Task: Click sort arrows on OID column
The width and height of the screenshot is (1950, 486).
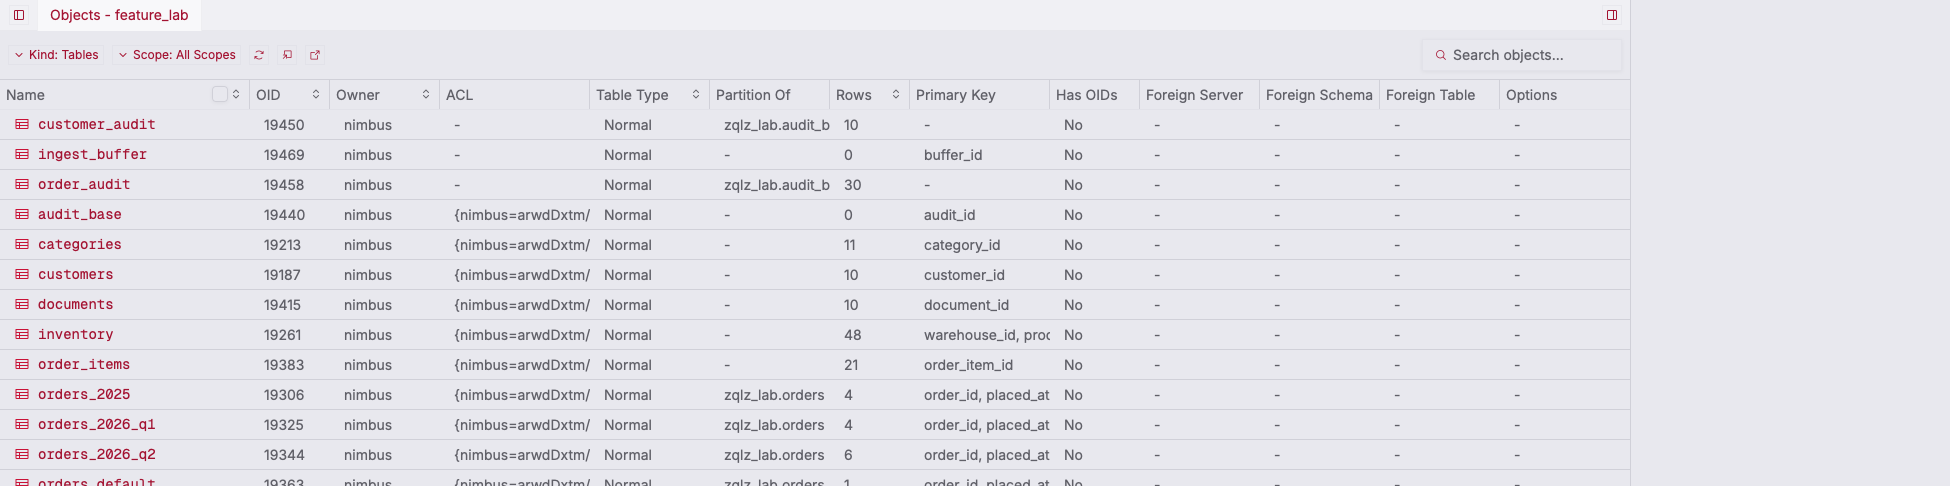Action: tap(316, 94)
